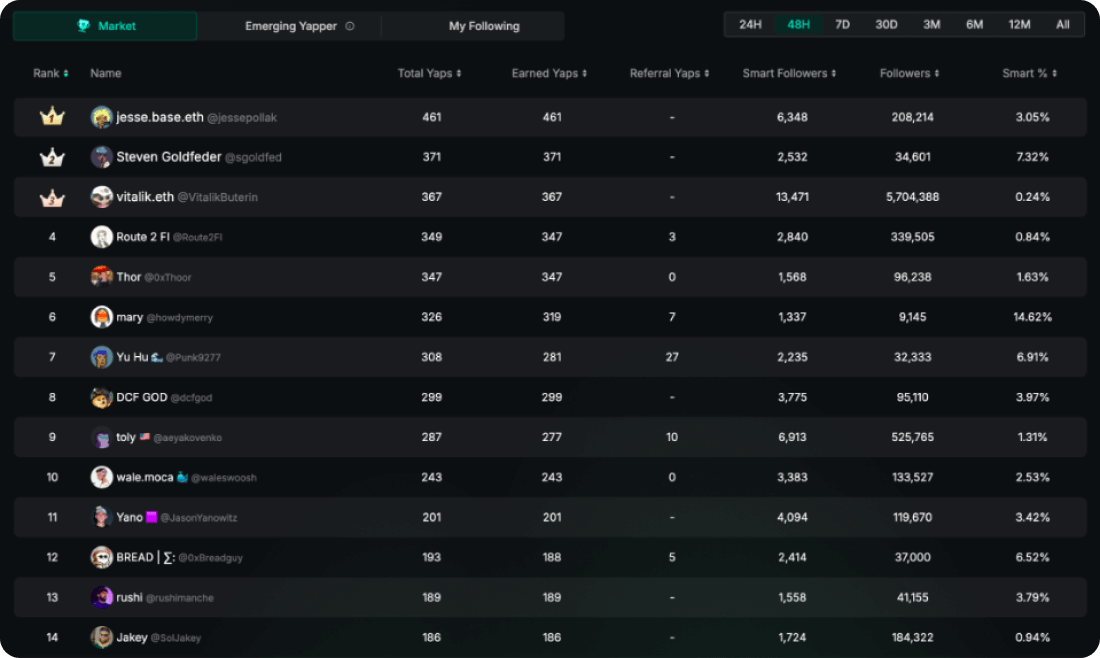1100x658 pixels.
Task: Select the 24H time range
Action: [750, 25]
